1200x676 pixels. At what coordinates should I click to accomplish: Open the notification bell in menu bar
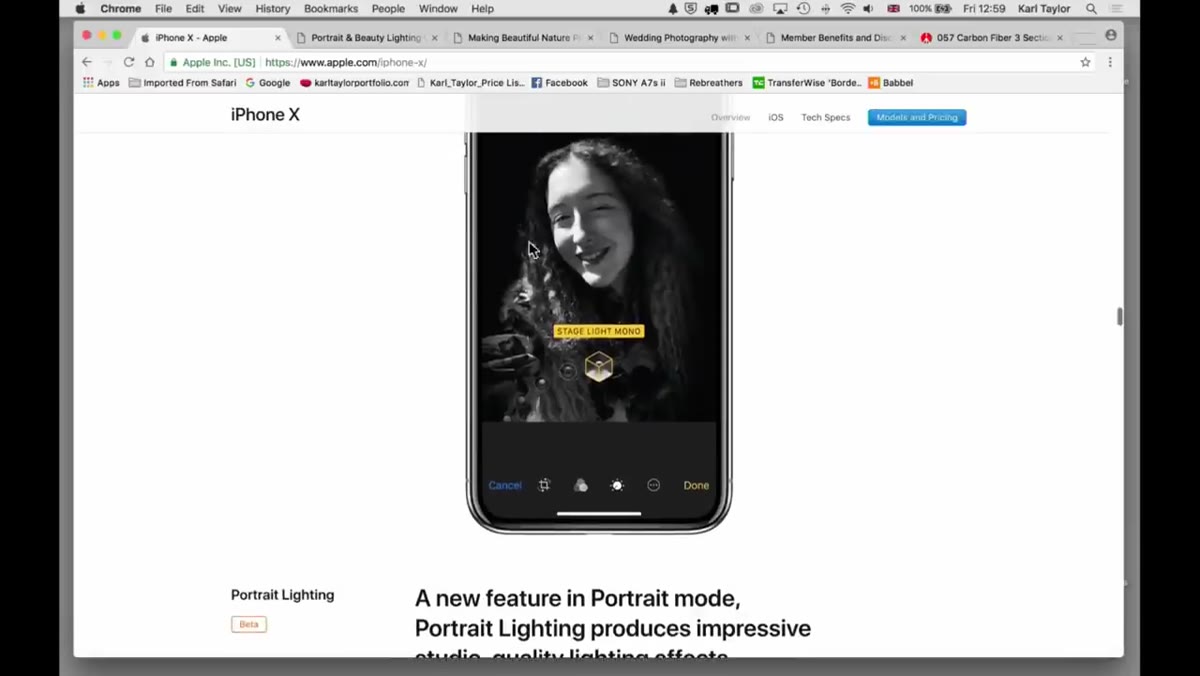pos(673,9)
